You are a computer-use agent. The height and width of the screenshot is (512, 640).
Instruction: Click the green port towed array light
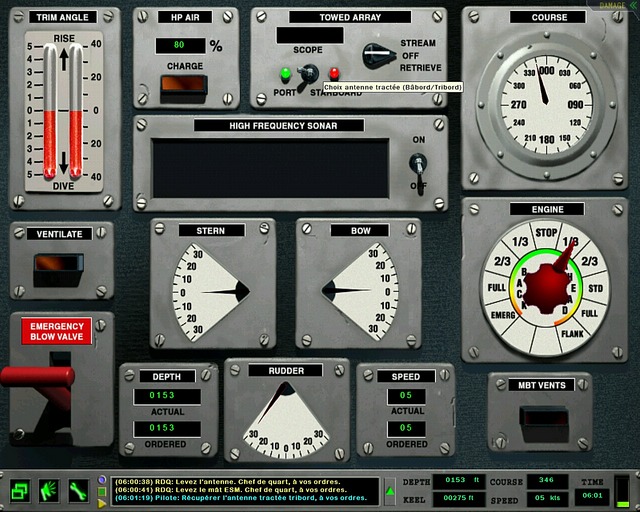click(286, 74)
